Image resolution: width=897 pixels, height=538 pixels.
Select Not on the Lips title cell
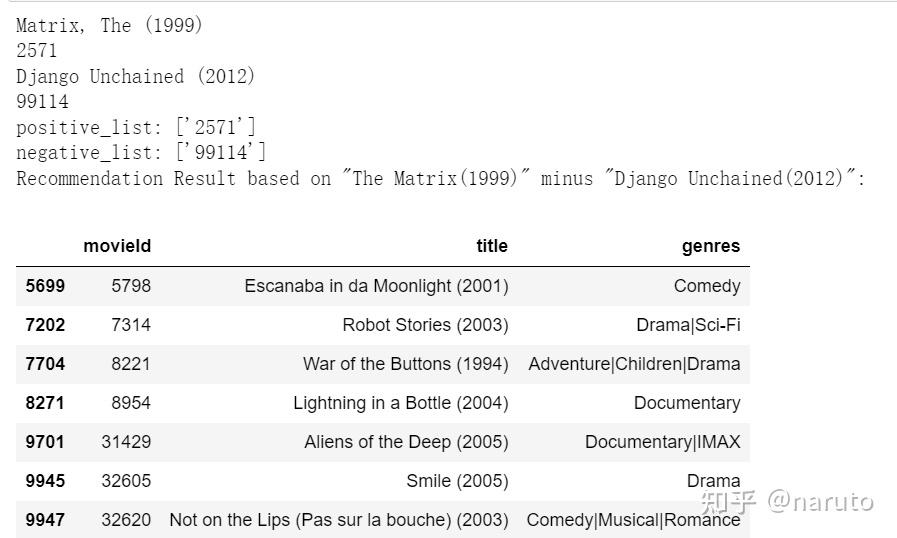339,520
